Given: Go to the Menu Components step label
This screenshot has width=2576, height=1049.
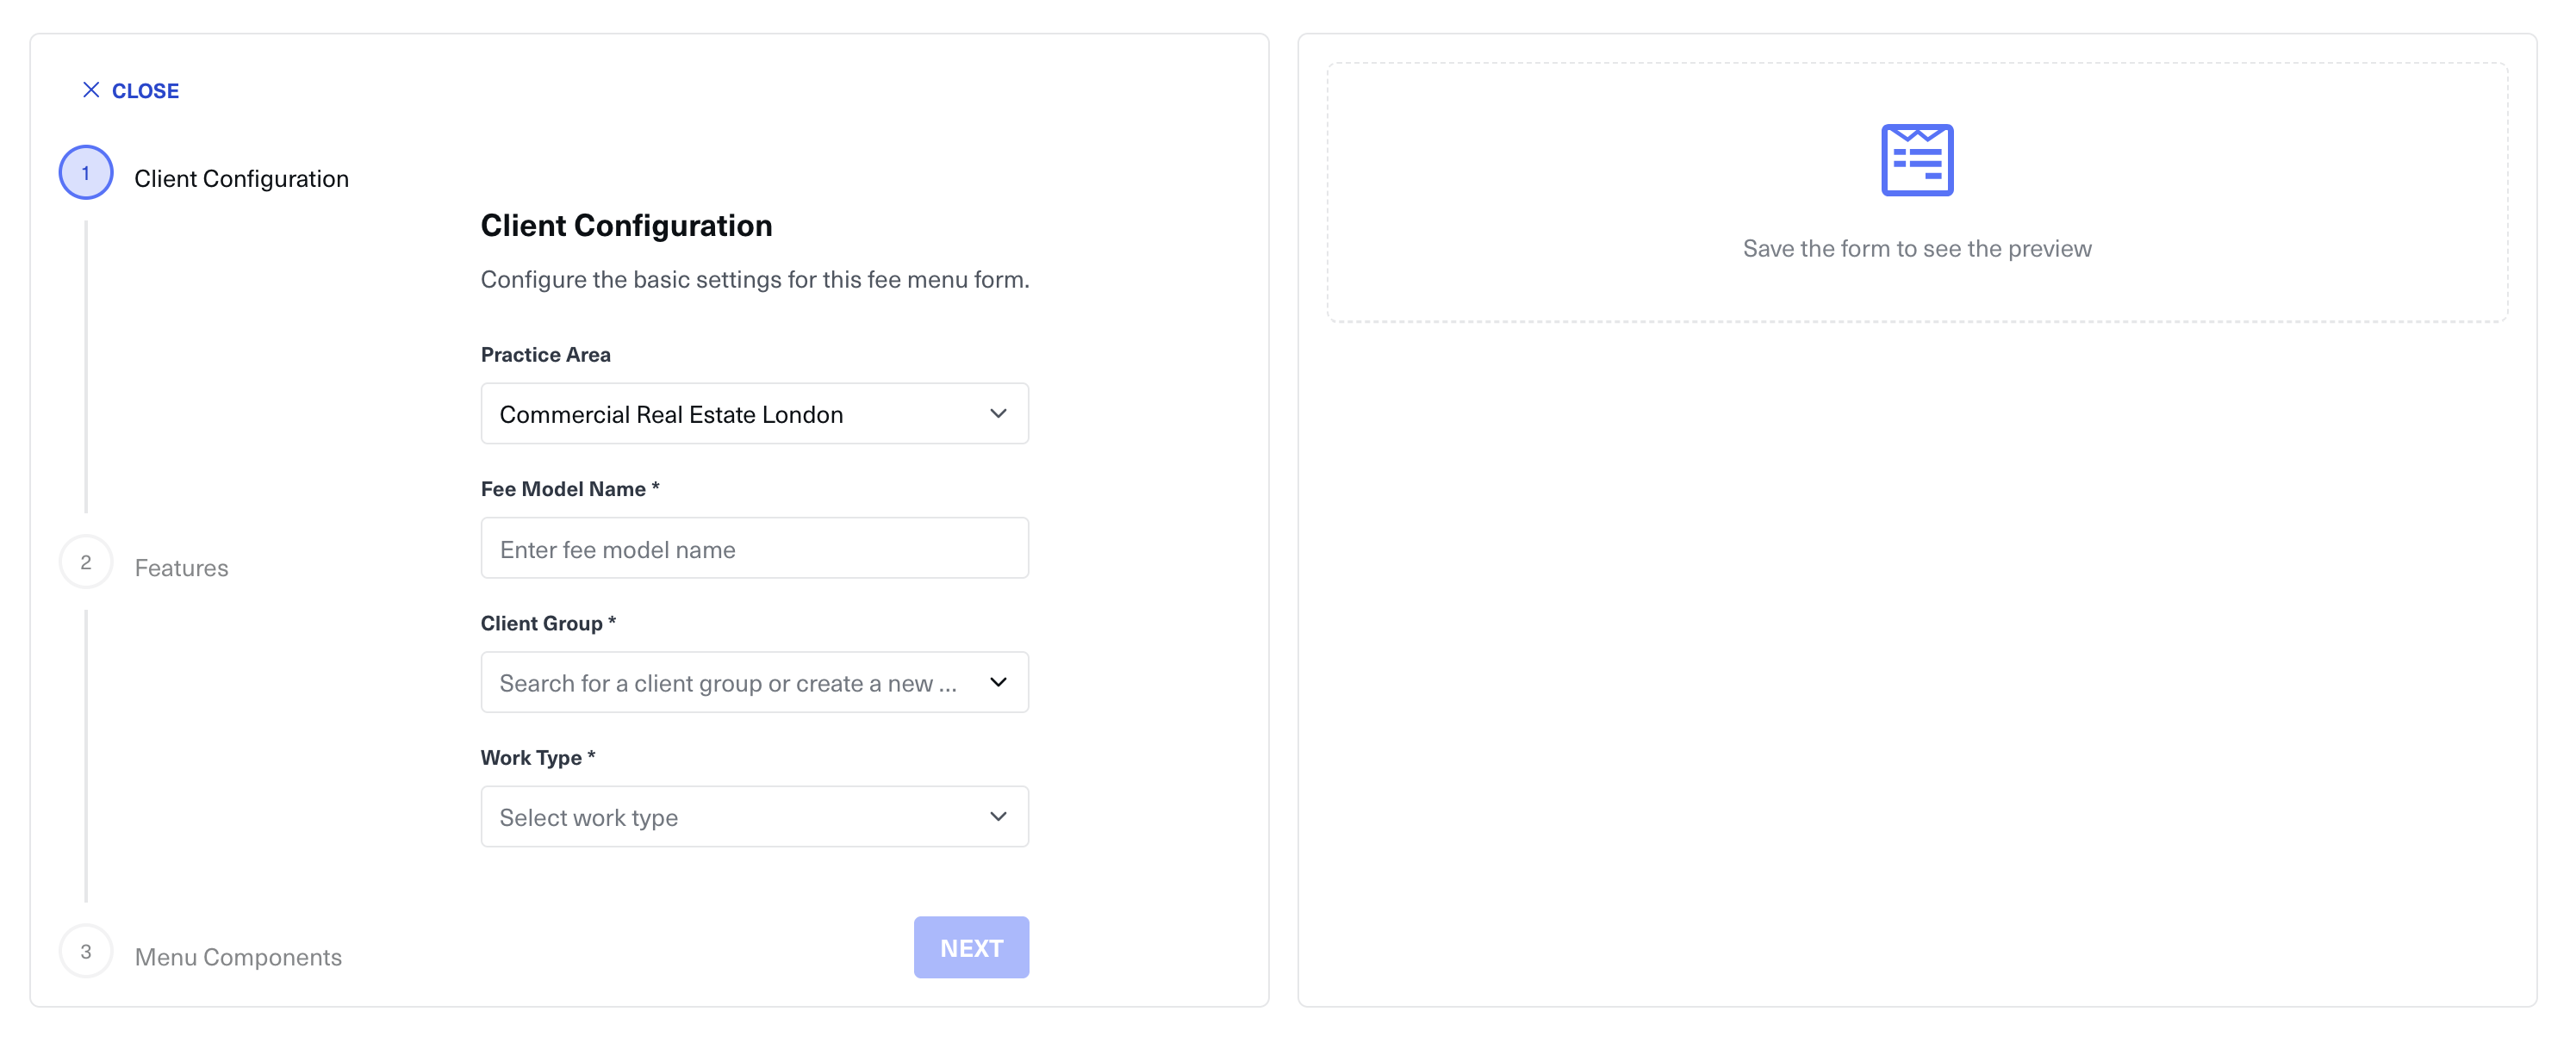Looking at the screenshot, I should tap(238, 957).
